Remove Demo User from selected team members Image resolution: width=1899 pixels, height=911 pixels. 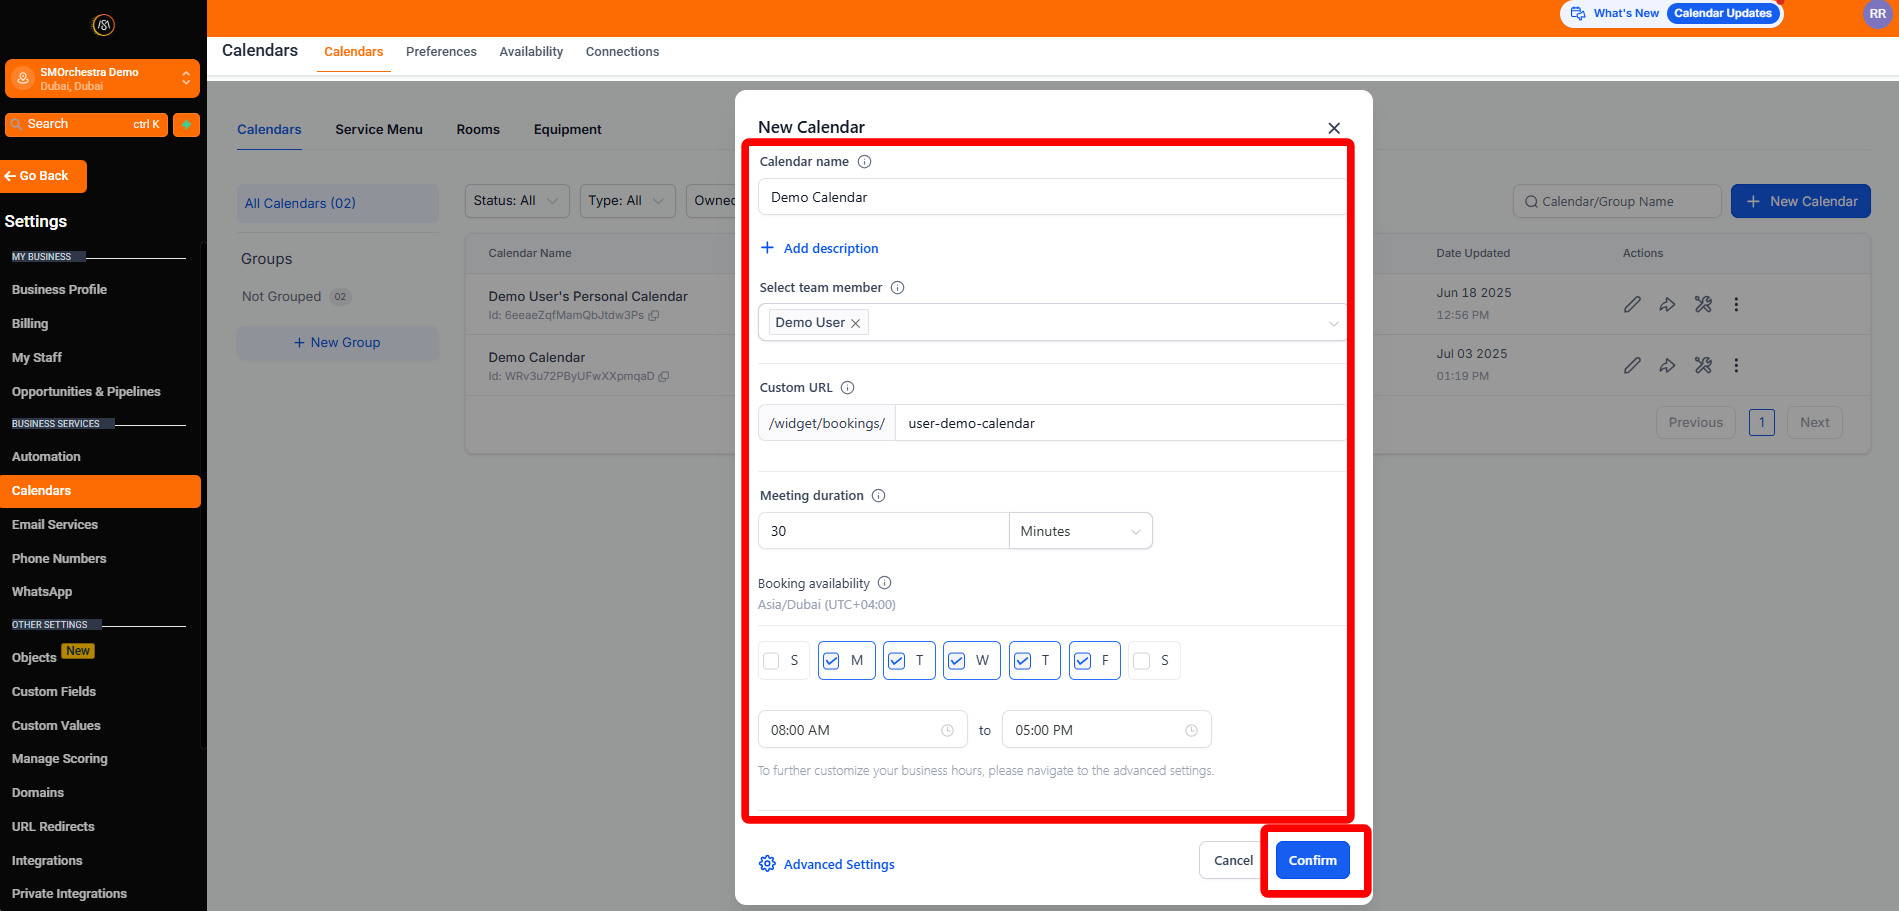click(x=856, y=322)
